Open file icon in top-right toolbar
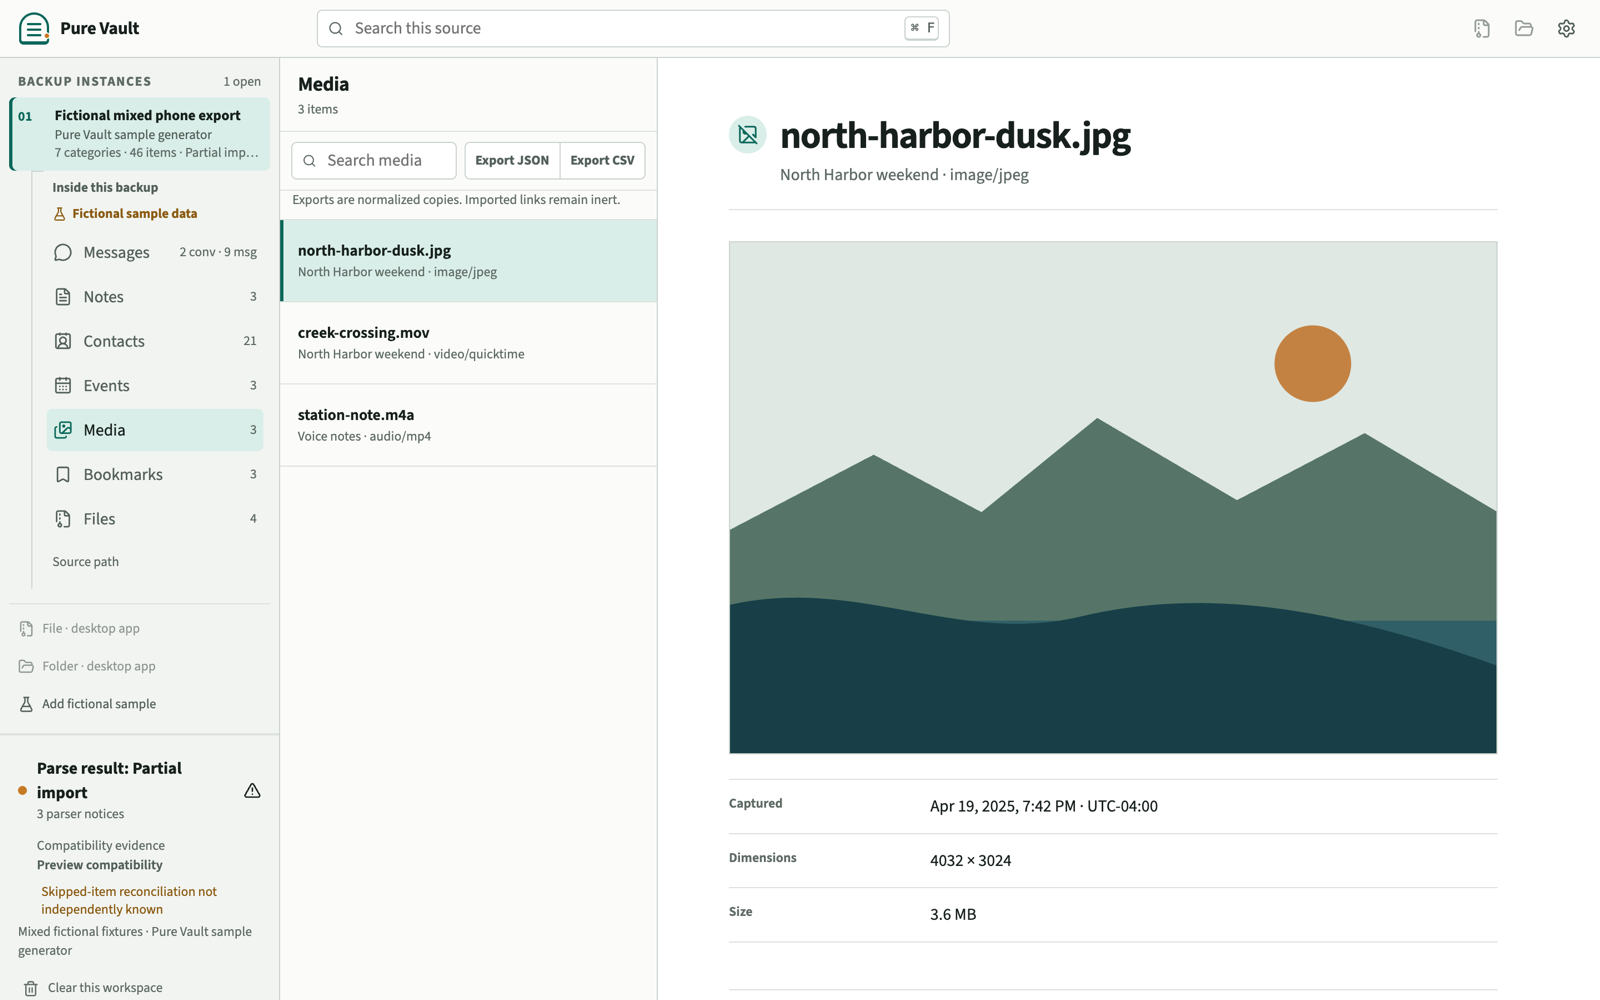The width and height of the screenshot is (1600, 1000). (x=1482, y=29)
